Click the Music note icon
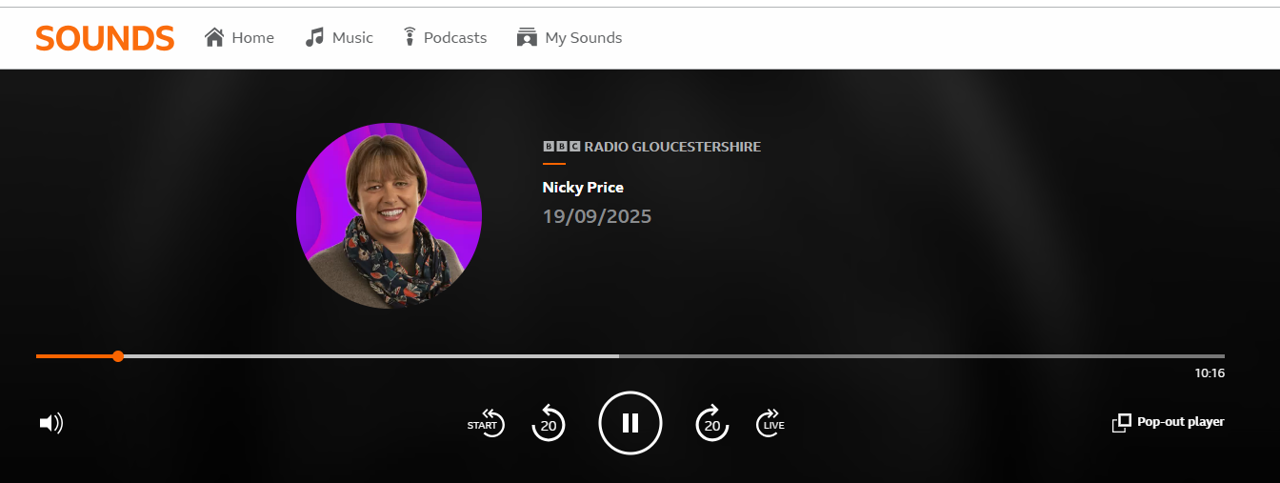This screenshot has width=1280, height=483. pyautogui.click(x=315, y=37)
